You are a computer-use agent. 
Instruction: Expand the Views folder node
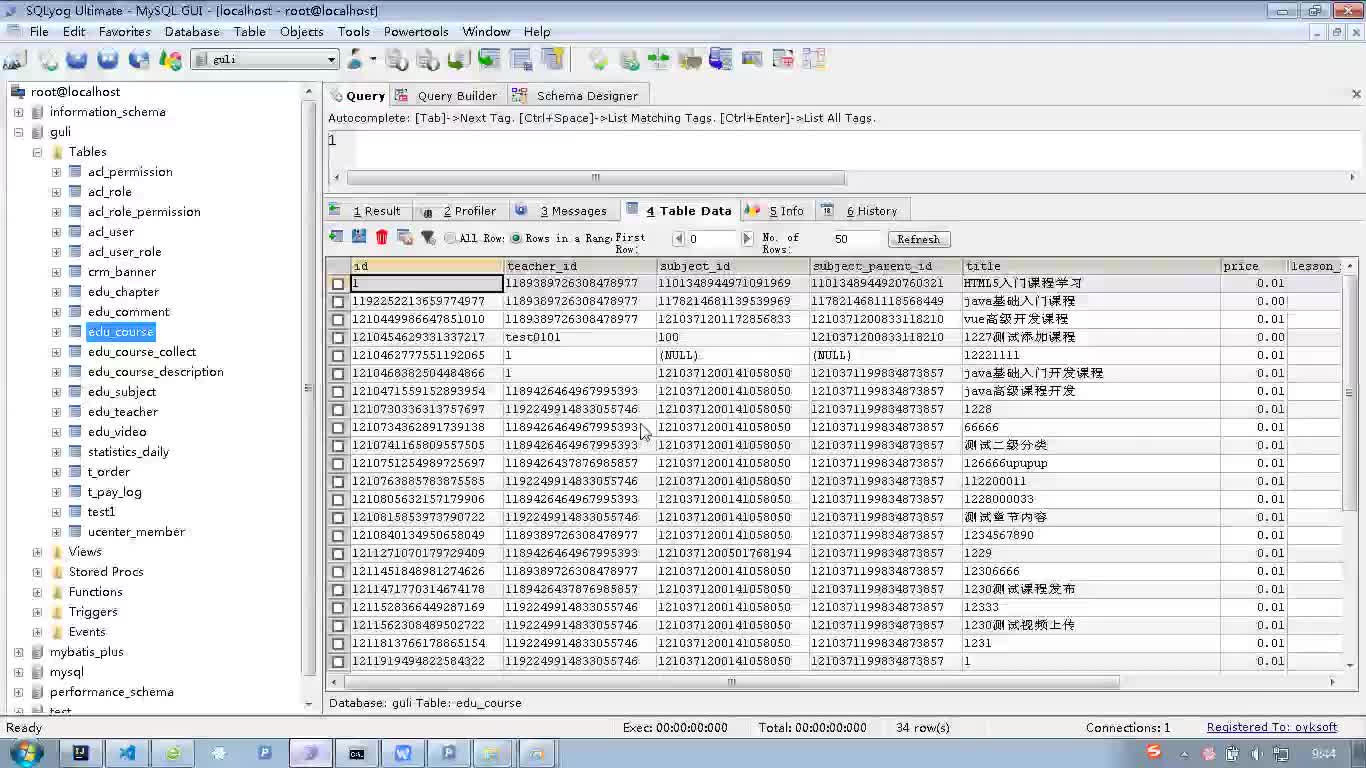(x=37, y=552)
